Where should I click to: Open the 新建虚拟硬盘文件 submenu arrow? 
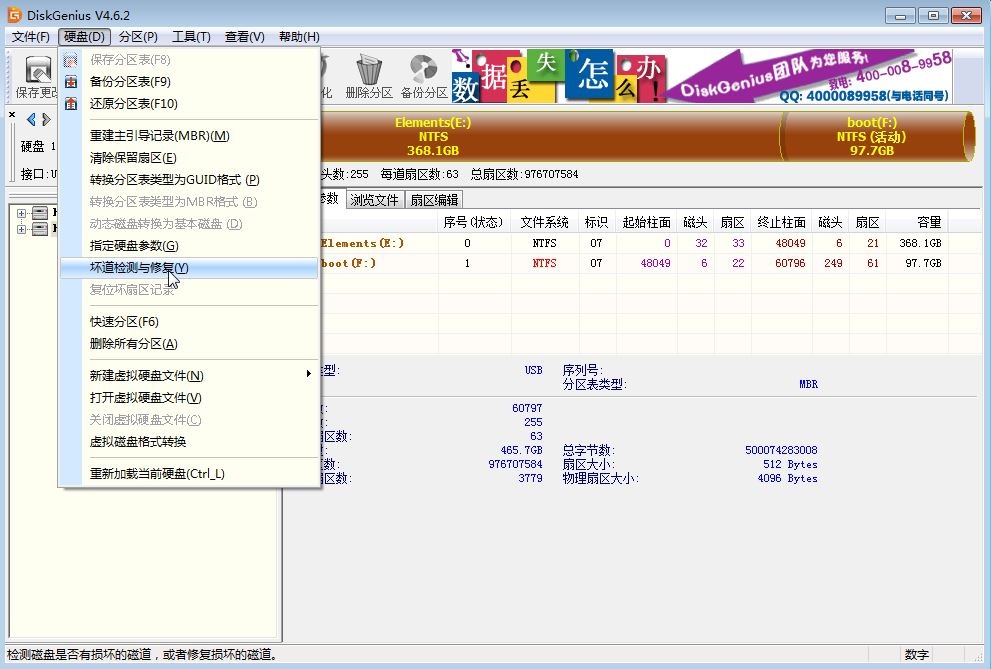pyautogui.click(x=309, y=374)
